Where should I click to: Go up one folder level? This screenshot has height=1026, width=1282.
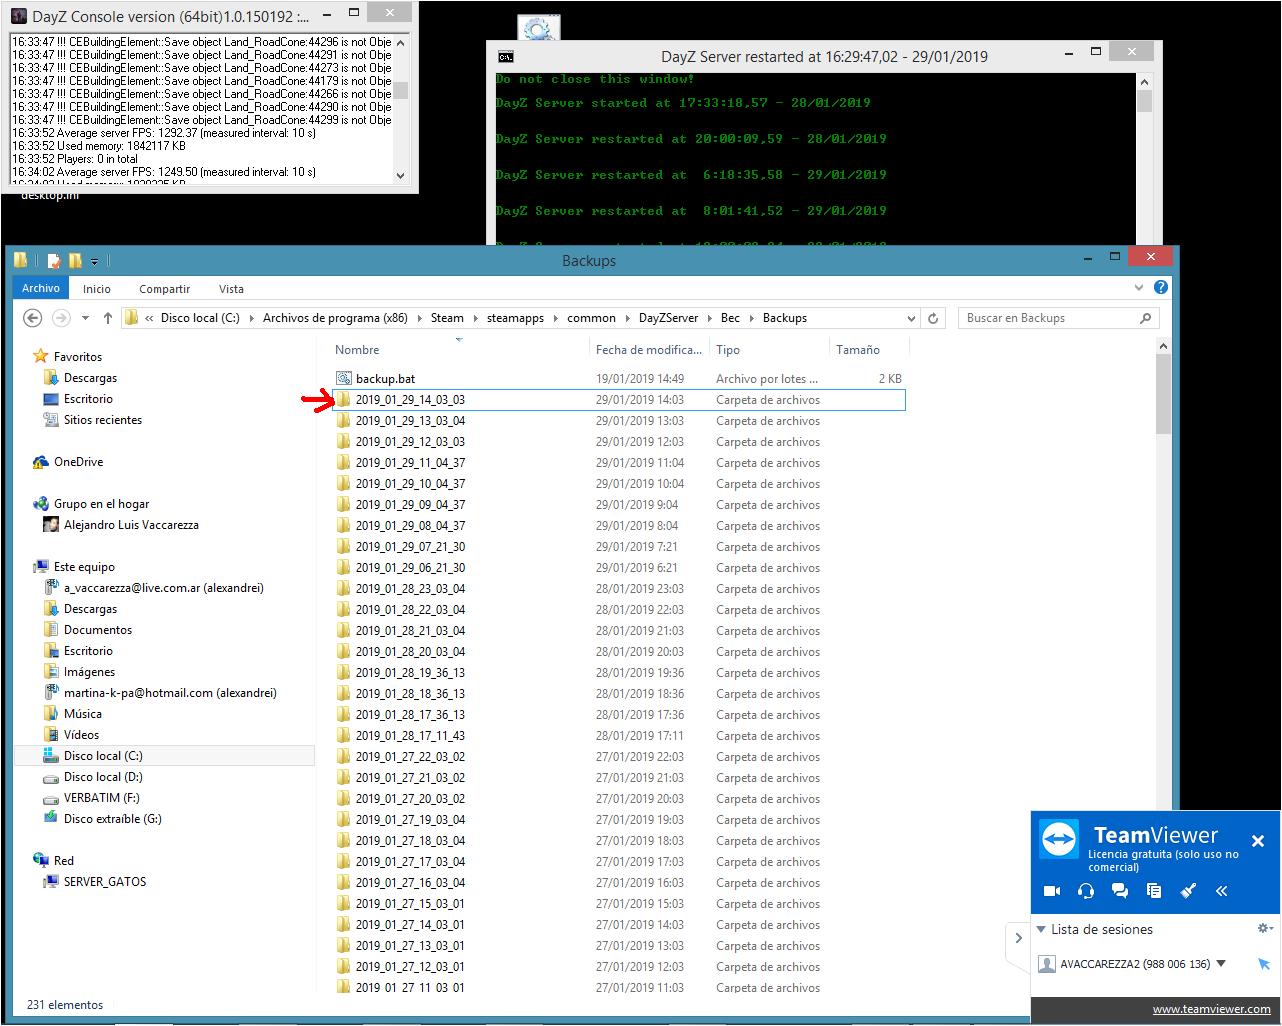click(x=107, y=318)
